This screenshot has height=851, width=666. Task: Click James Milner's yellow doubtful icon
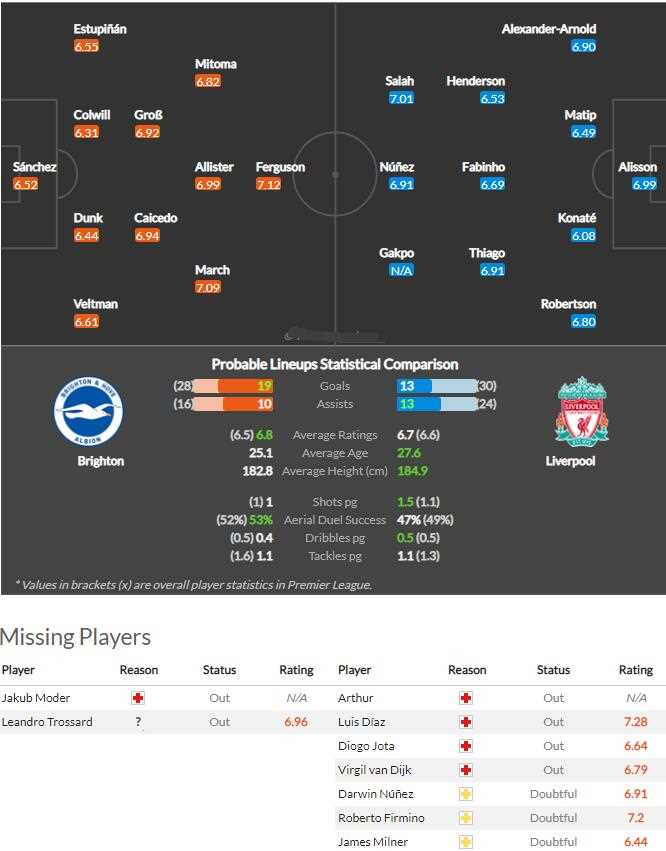click(x=466, y=842)
